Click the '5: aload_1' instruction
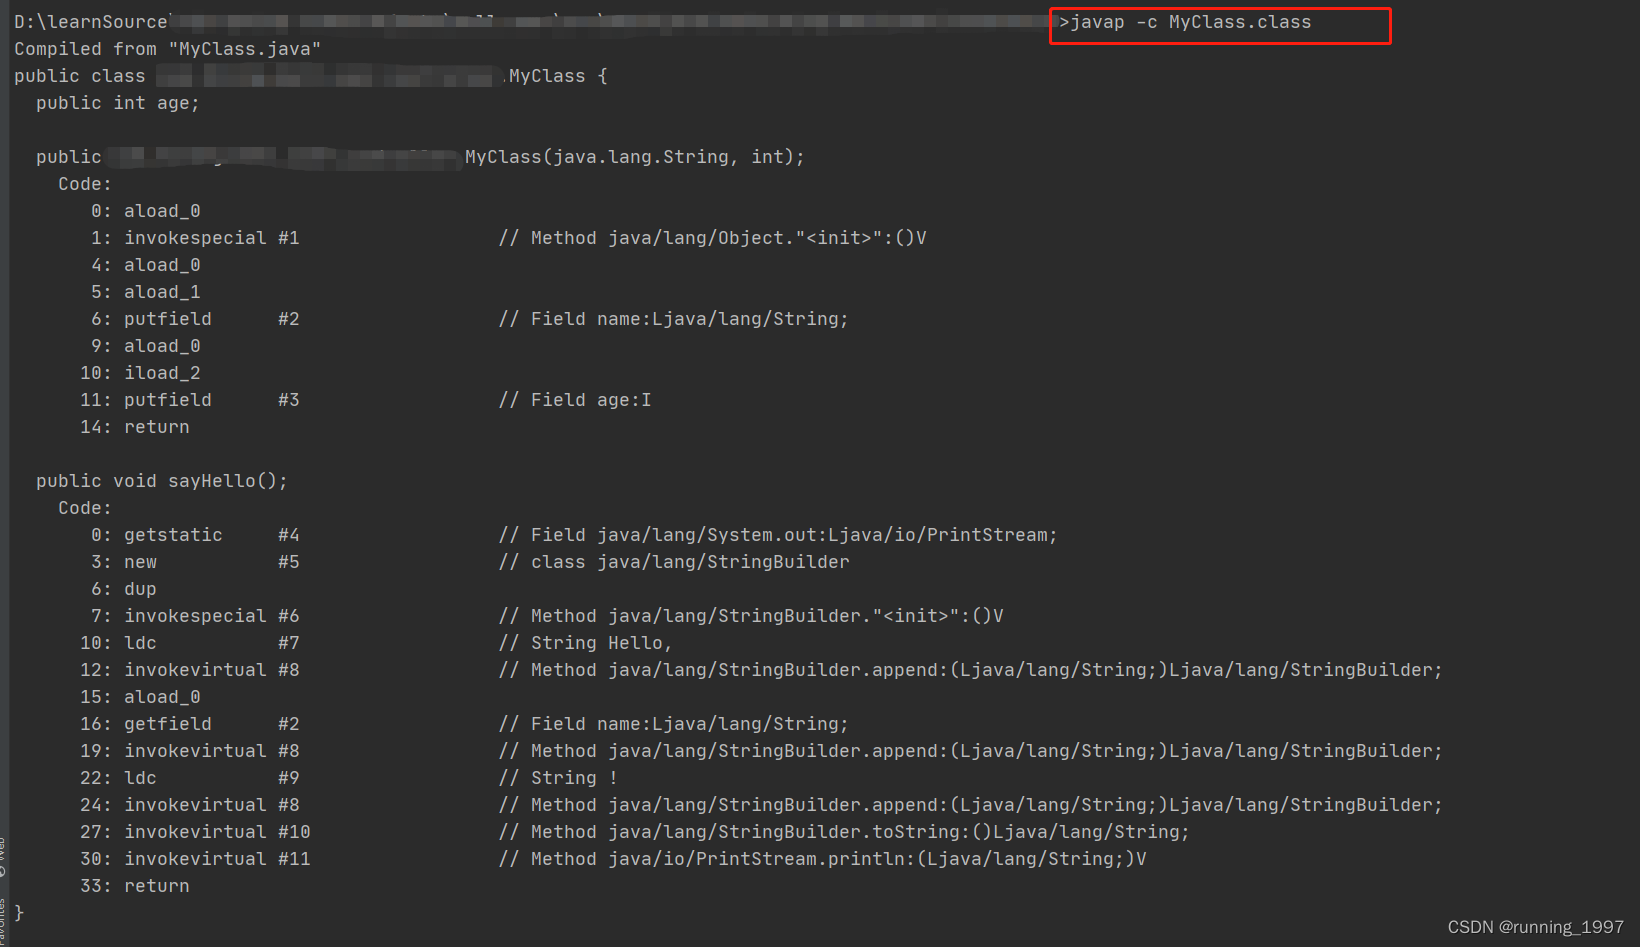This screenshot has height=947, width=1640. coord(146,292)
